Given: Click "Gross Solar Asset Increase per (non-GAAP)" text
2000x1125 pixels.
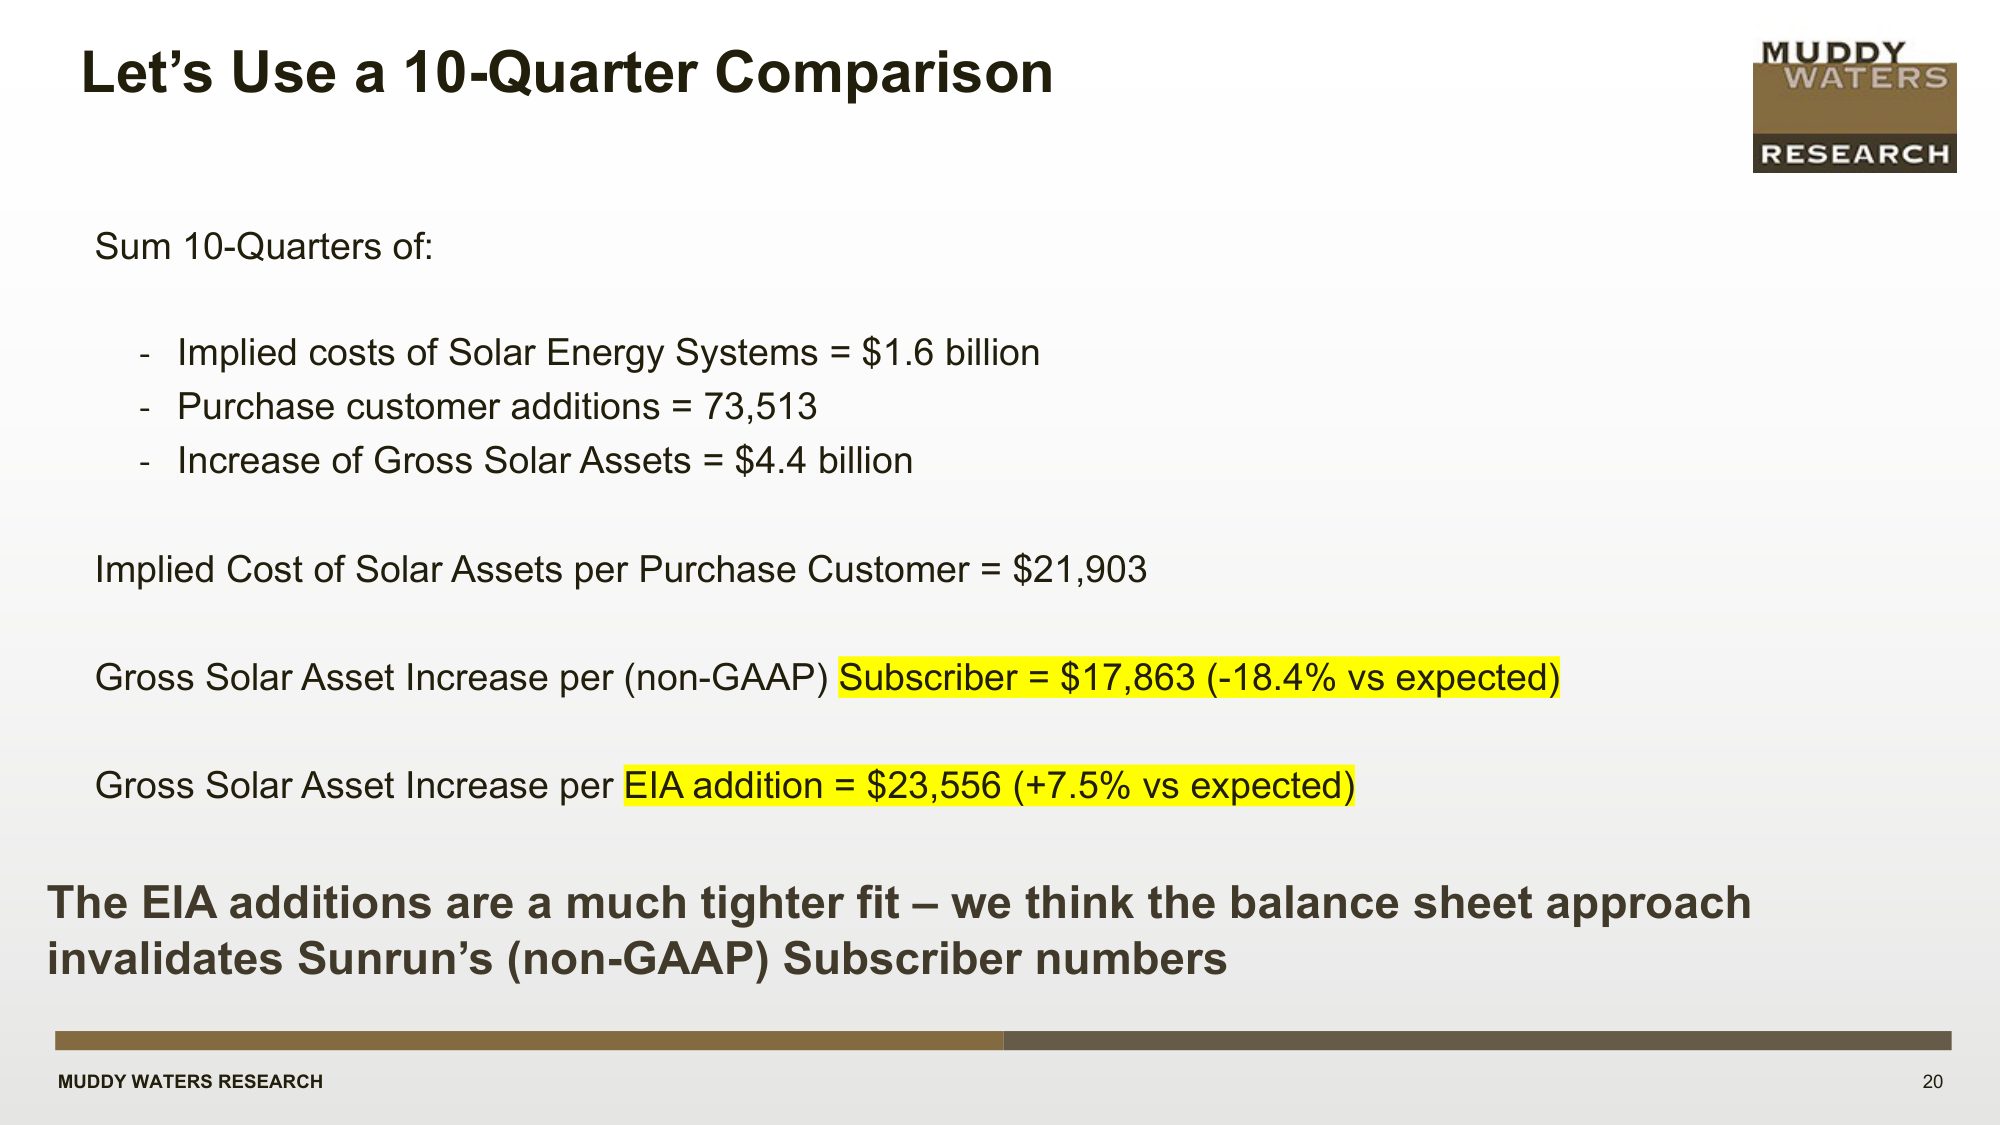Looking at the screenshot, I should point(461,678).
